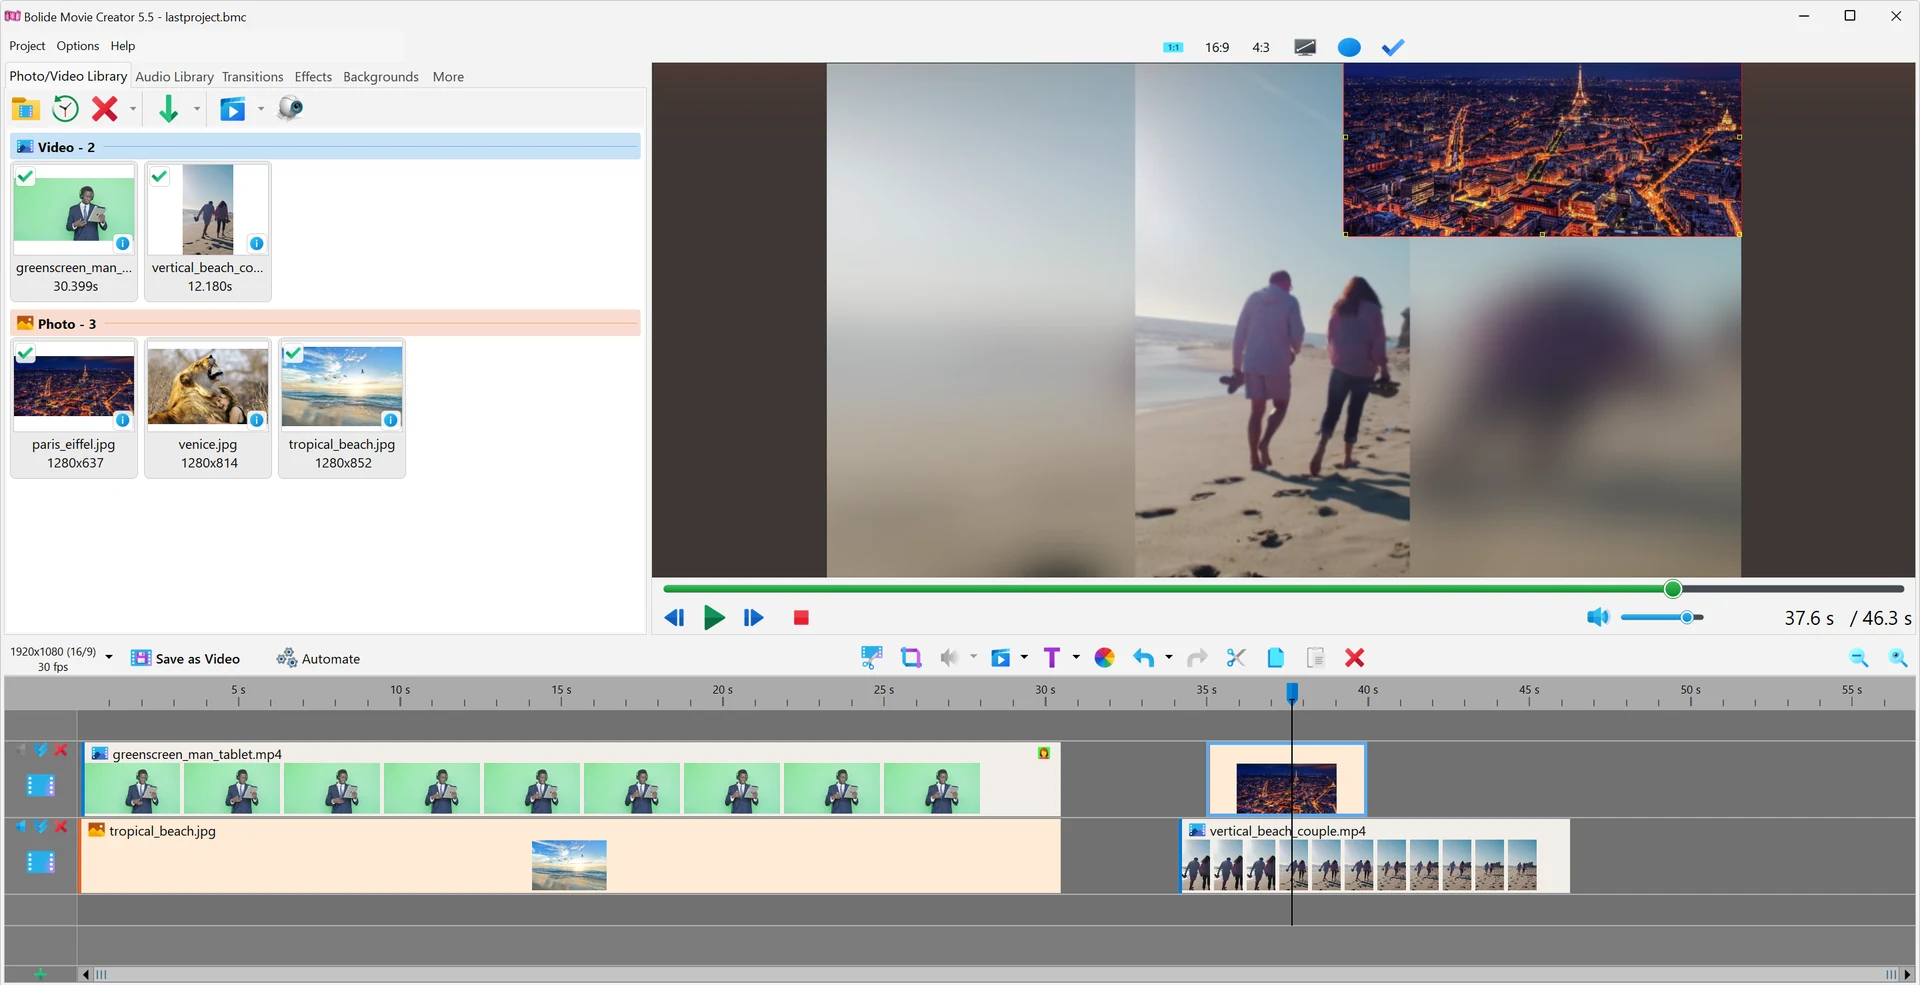The width and height of the screenshot is (1920, 985).
Task: Expand the remove-files dropdown arrow
Action: click(x=132, y=109)
